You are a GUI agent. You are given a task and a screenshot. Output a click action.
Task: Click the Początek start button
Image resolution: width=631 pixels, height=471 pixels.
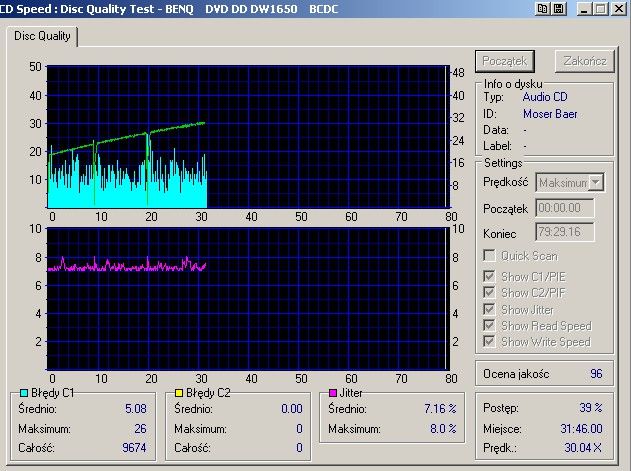pos(505,61)
